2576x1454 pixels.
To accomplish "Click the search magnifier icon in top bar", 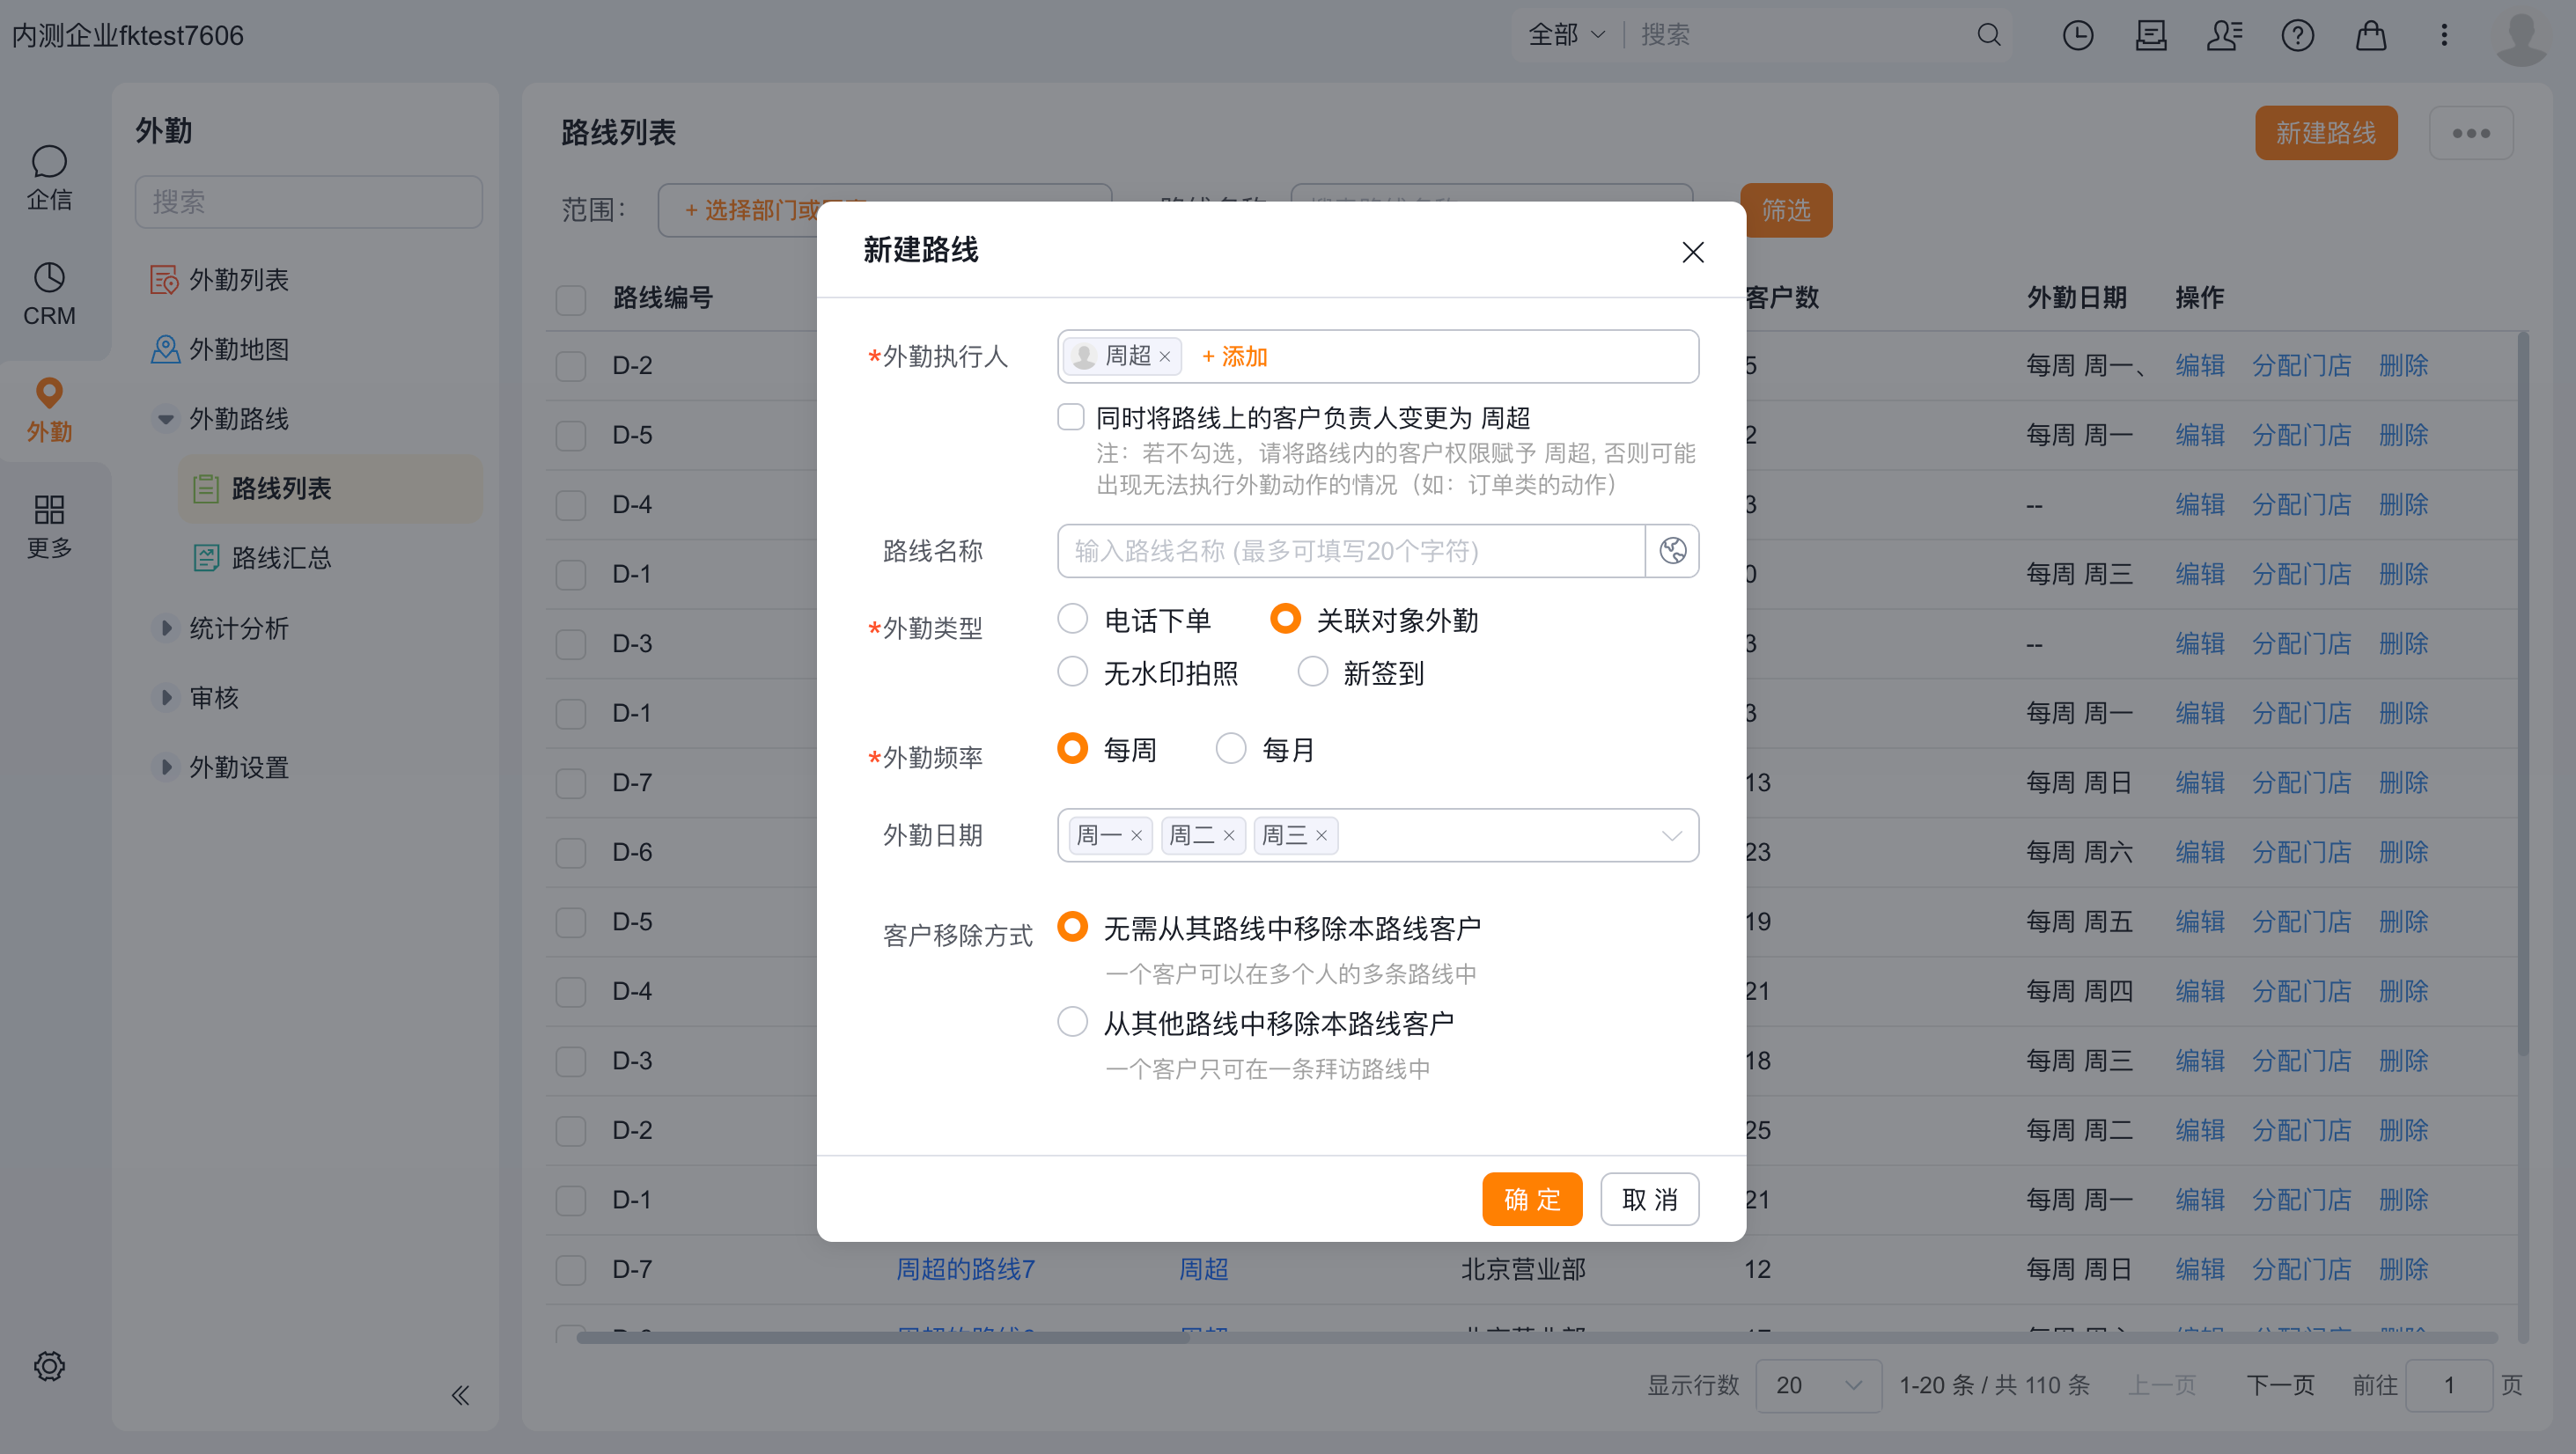I will [x=1989, y=35].
